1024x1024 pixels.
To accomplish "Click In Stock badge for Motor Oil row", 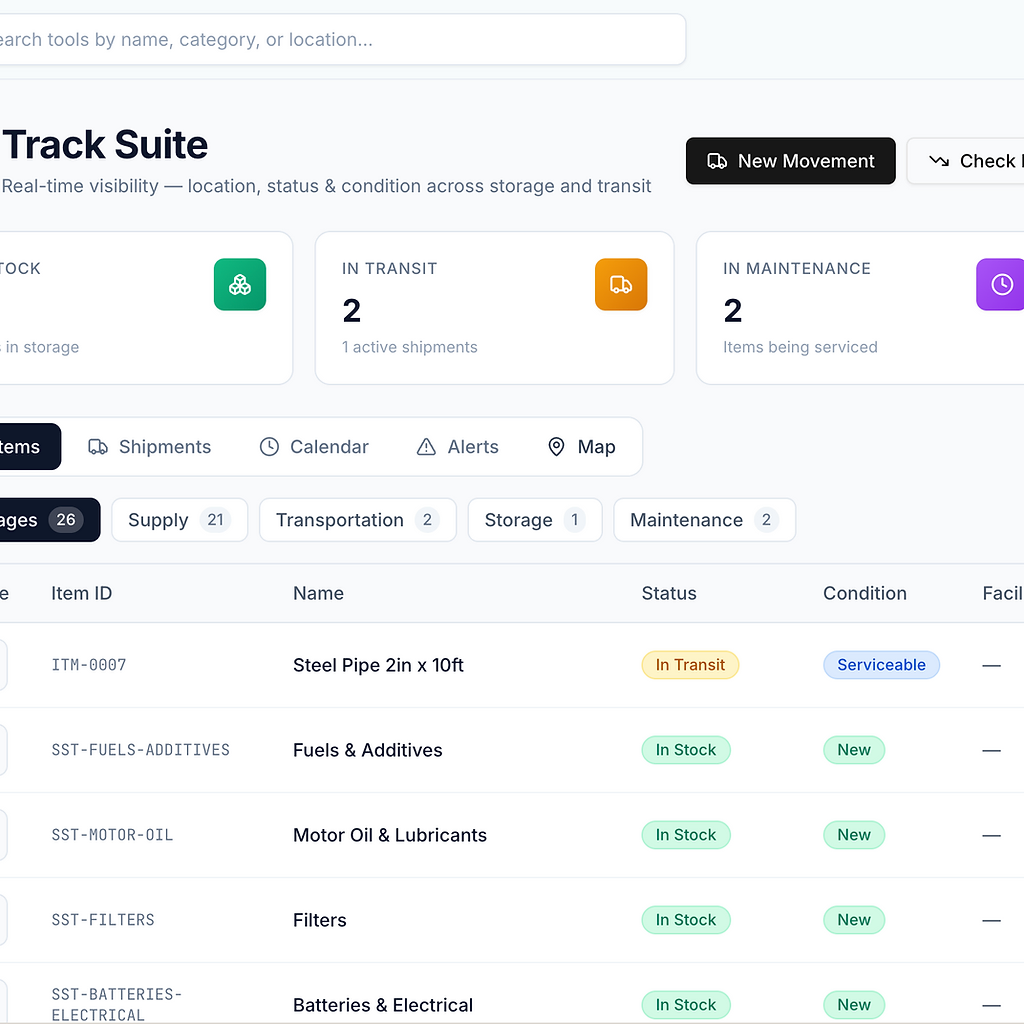I will [686, 835].
